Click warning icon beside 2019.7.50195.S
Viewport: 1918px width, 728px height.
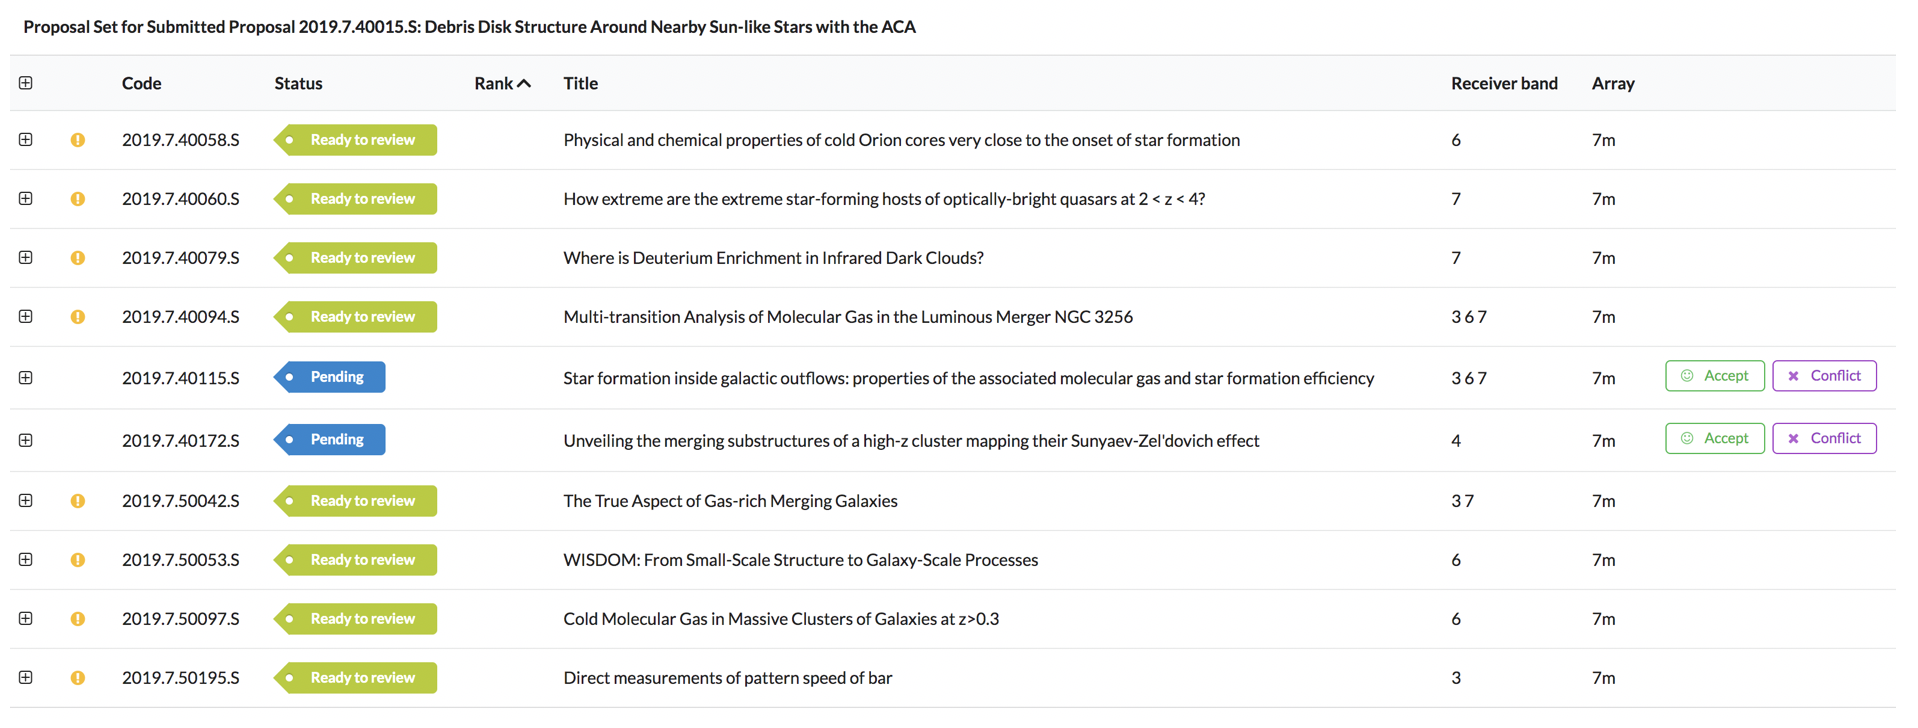(77, 678)
